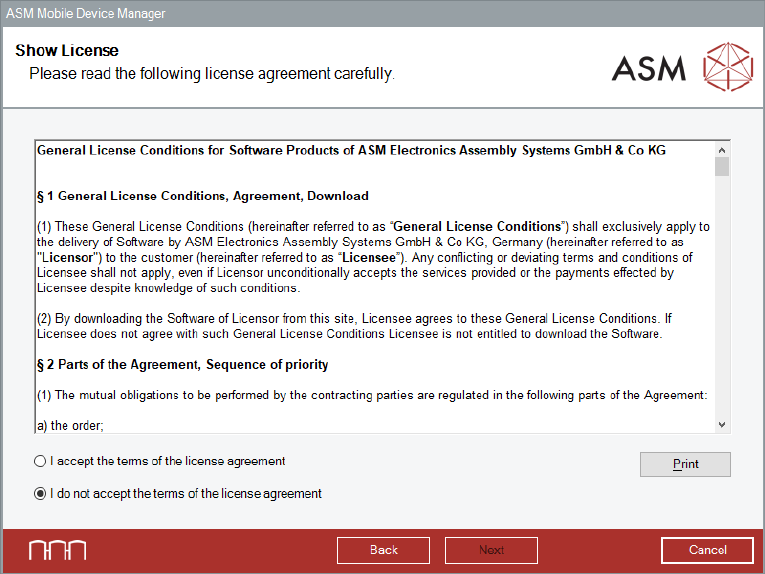This screenshot has width=765, height=574.
Task: Click the '§ 2 Parts of the Agreement' heading
Action: click(182, 365)
